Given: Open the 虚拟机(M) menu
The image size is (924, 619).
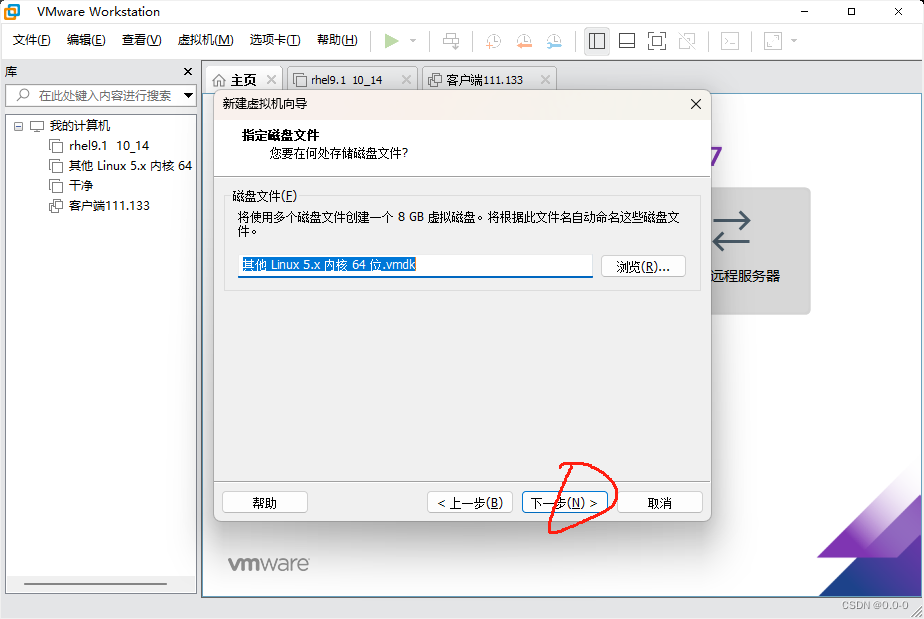Looking at the screenshot, I should coord(206,40).
